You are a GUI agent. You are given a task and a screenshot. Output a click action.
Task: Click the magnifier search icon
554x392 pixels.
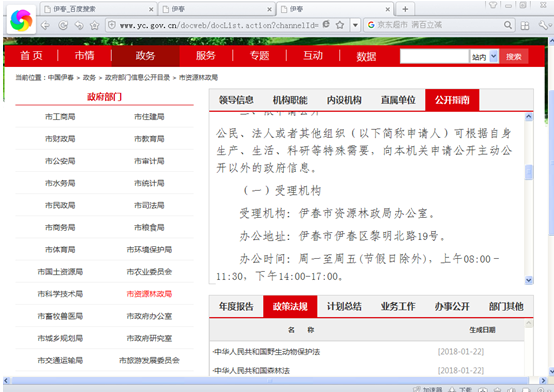click(508, 25)
